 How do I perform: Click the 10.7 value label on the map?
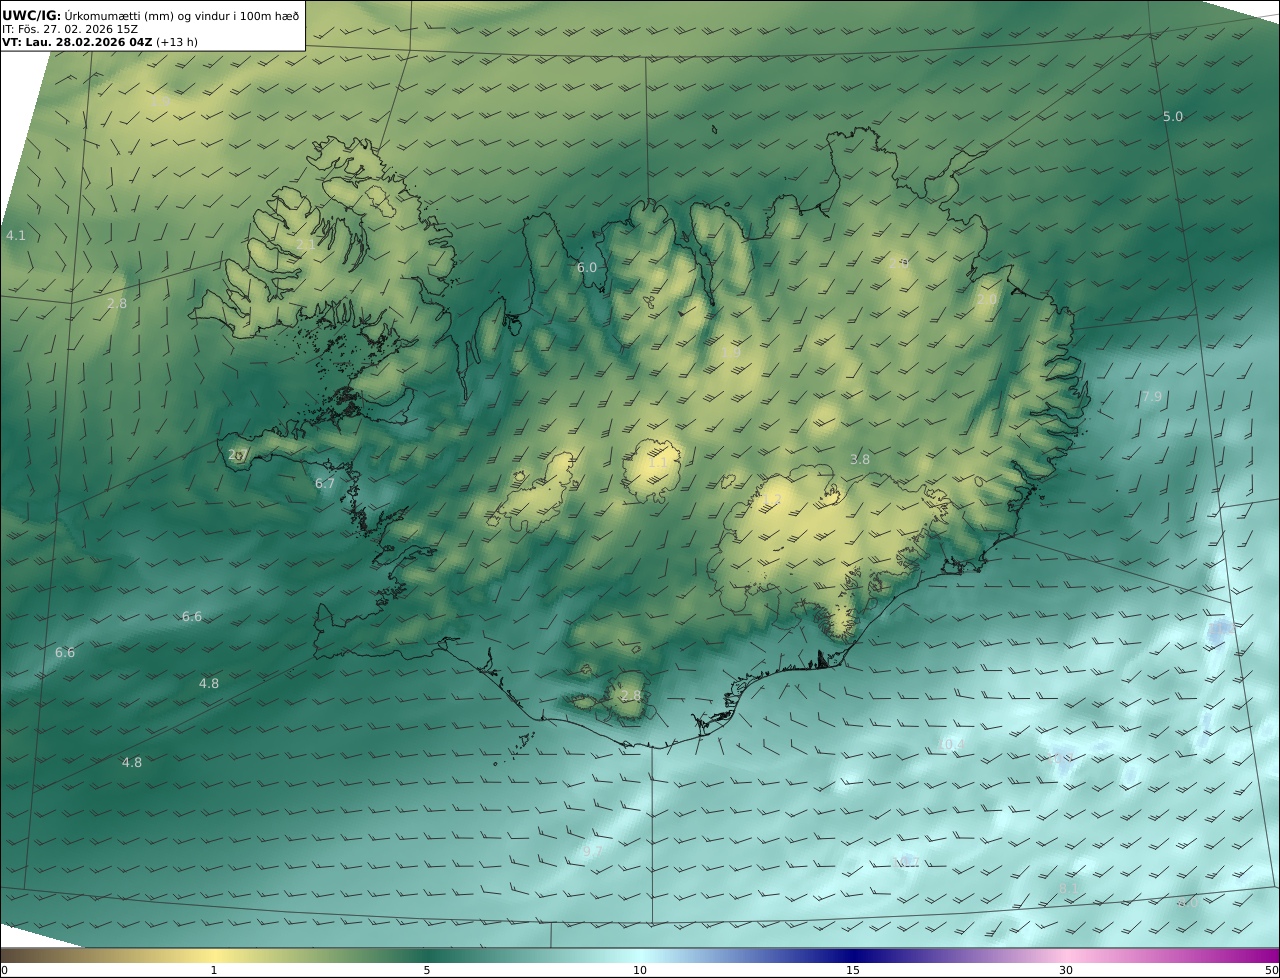click(x=905, y=862)
